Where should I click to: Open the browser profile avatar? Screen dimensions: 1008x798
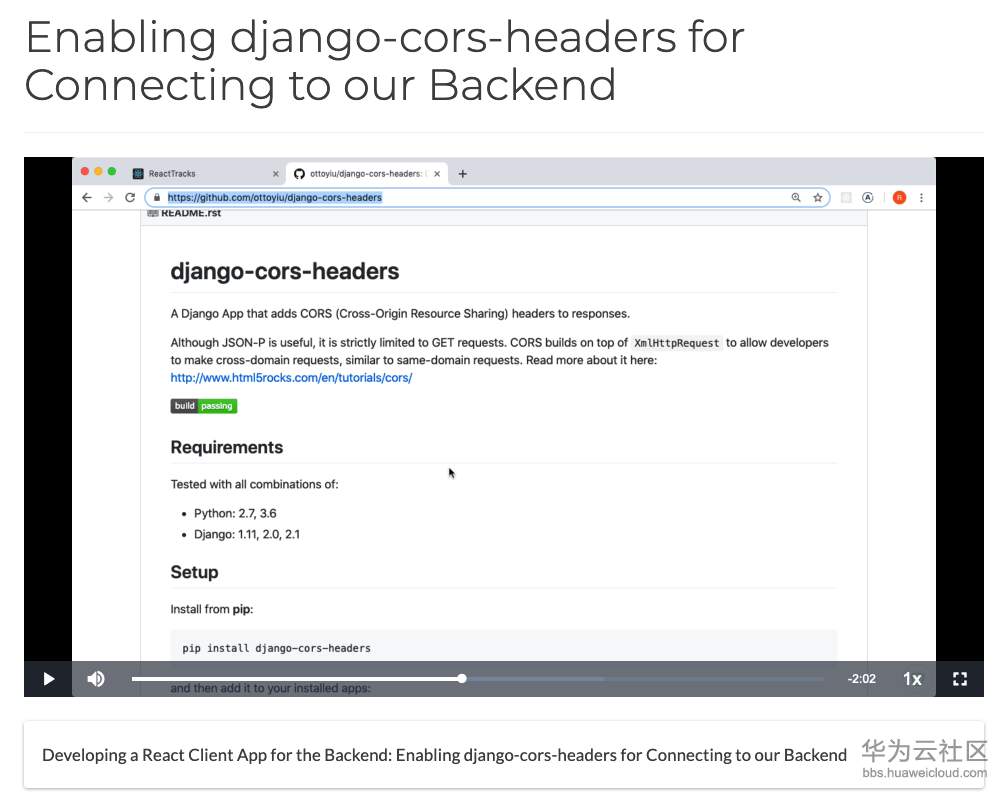(x=899, y=197)
